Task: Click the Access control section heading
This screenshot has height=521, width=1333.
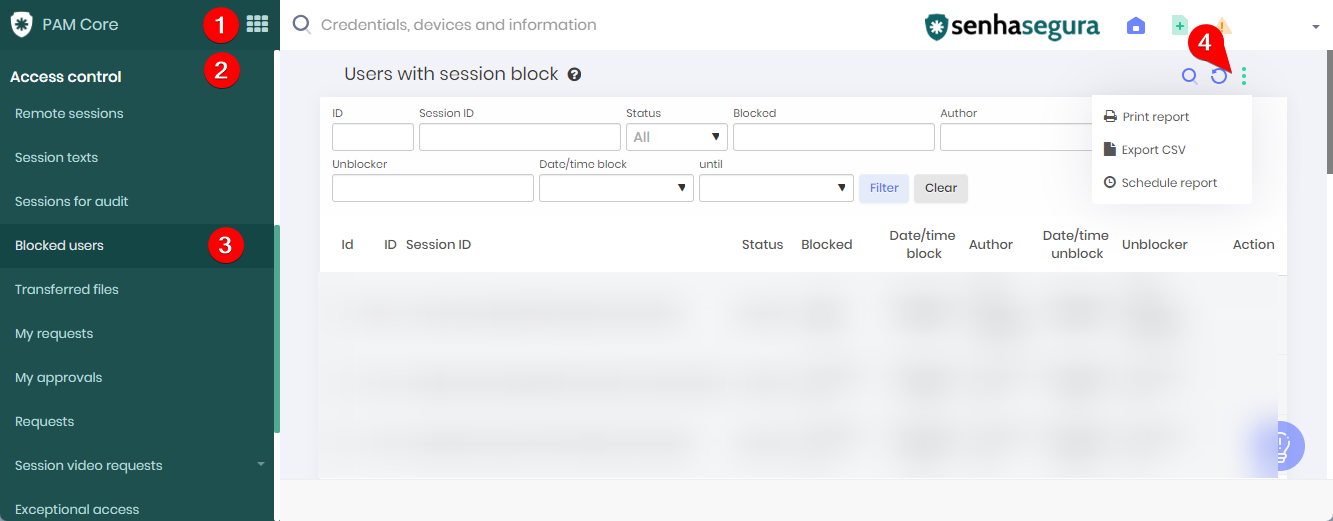Action: coord(66,76)
